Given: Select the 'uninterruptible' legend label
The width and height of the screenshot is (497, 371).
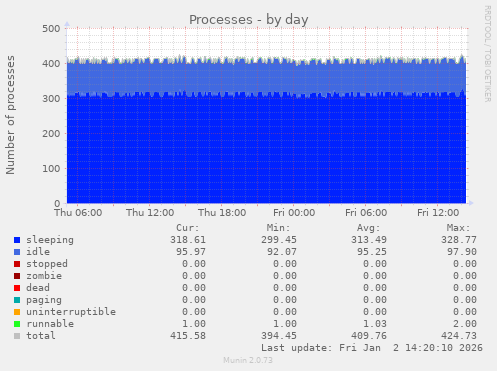Looking at the screenshot, I should click(71, 312).
